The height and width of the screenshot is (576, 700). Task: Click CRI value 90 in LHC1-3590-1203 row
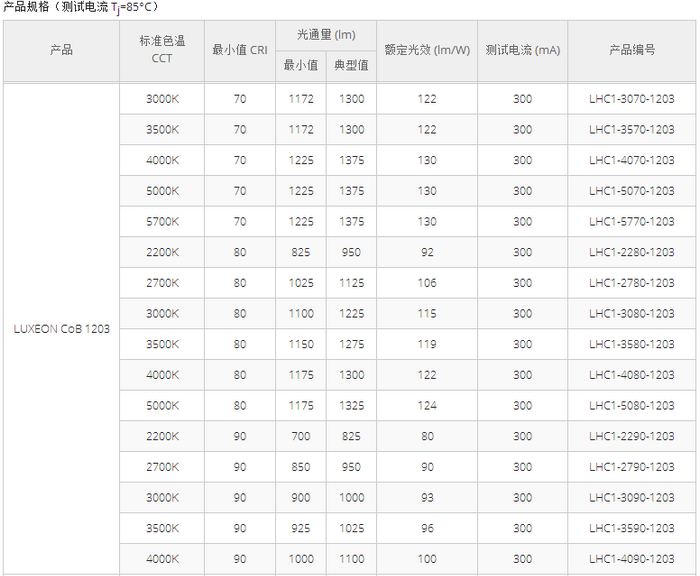pyautogui.click(x=240, y=528)
